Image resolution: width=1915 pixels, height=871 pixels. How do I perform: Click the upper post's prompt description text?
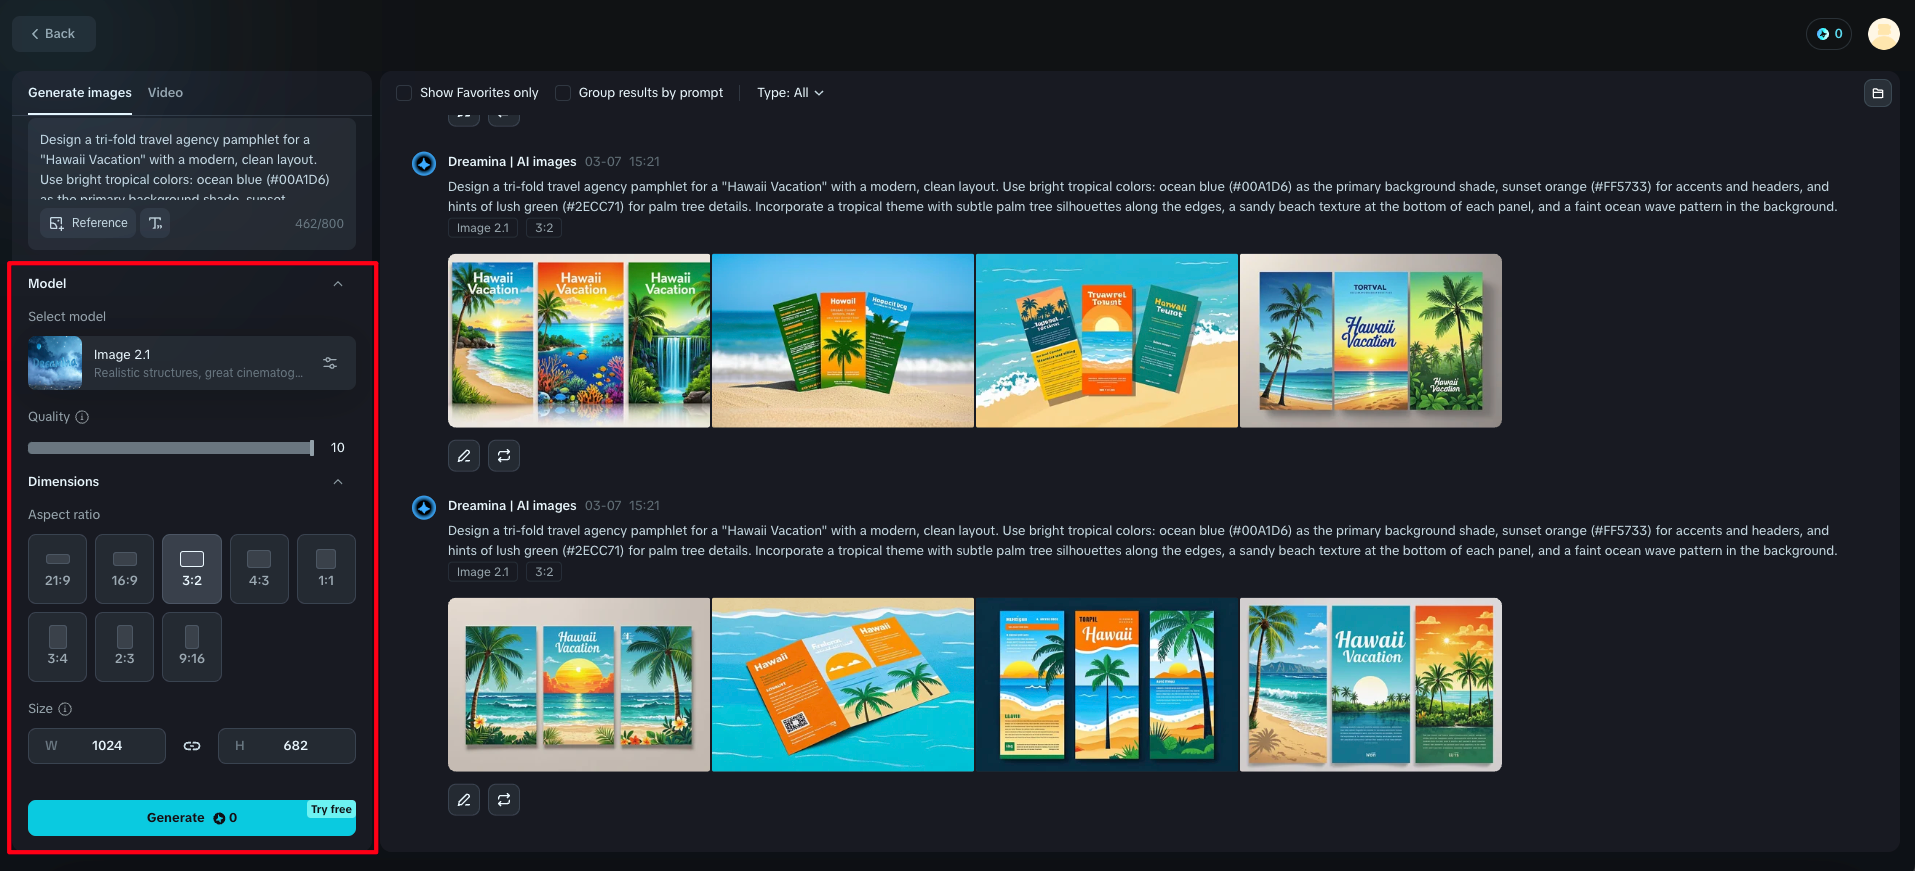pos(1142,197)
